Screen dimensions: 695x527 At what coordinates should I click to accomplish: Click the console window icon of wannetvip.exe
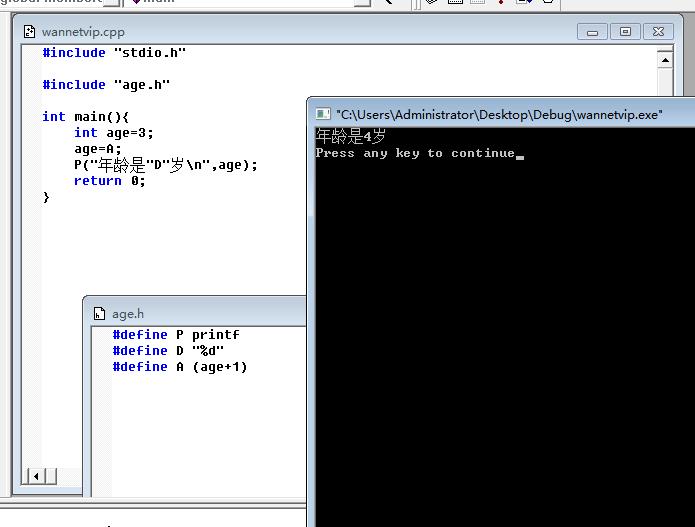point(323,114)
